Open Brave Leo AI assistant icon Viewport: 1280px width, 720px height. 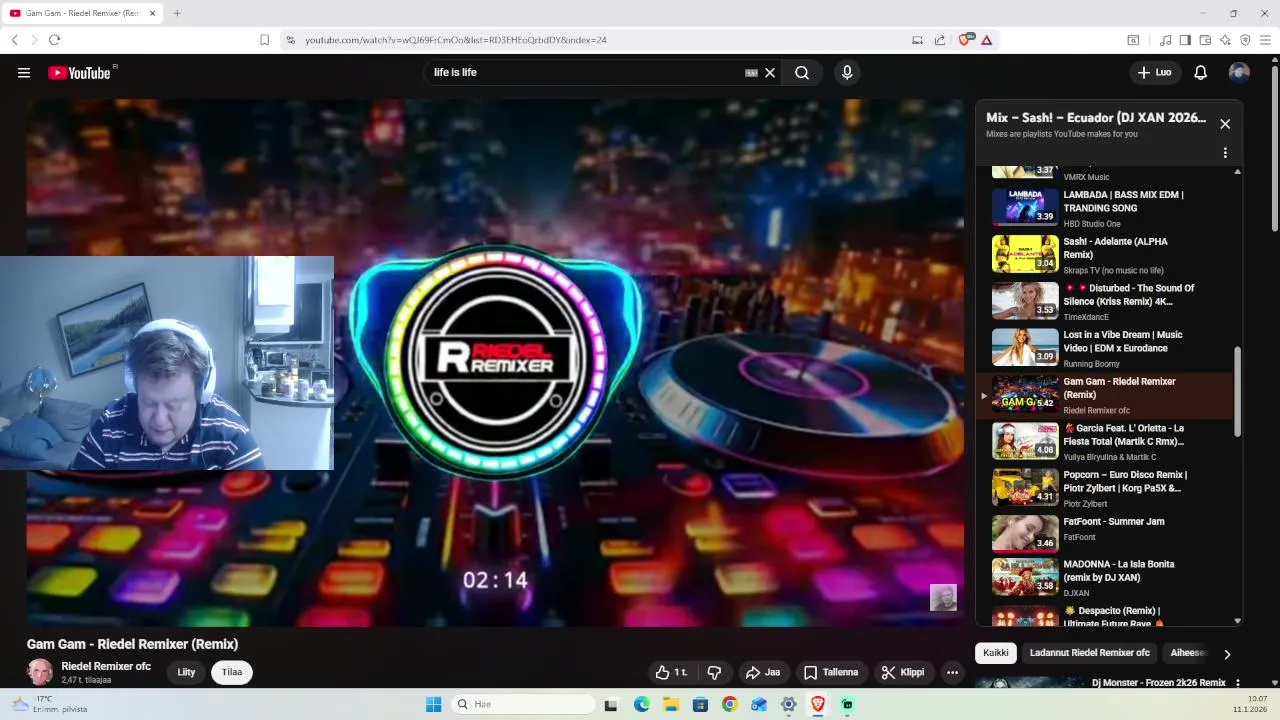[1225, 40]
